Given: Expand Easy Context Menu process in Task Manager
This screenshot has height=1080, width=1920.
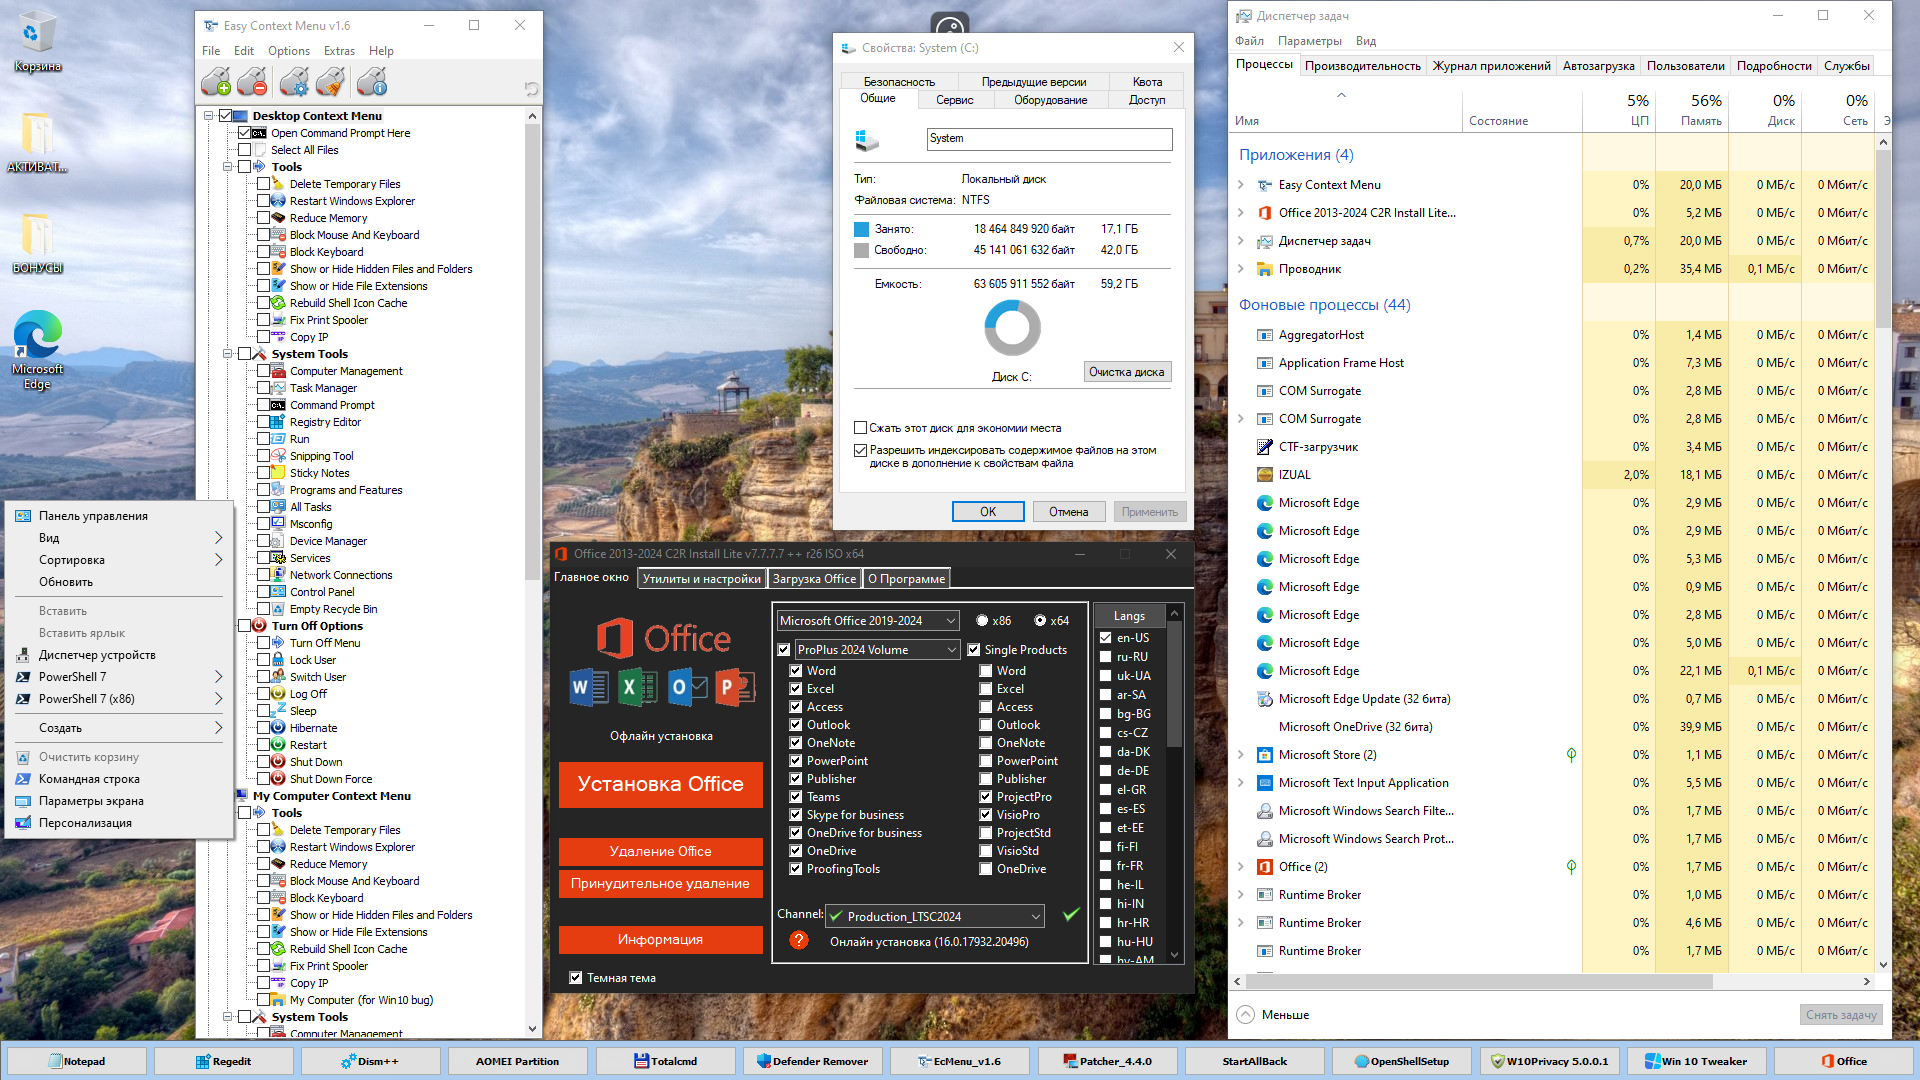Looking at the screenshot, I should click(x=1241, y=185).
